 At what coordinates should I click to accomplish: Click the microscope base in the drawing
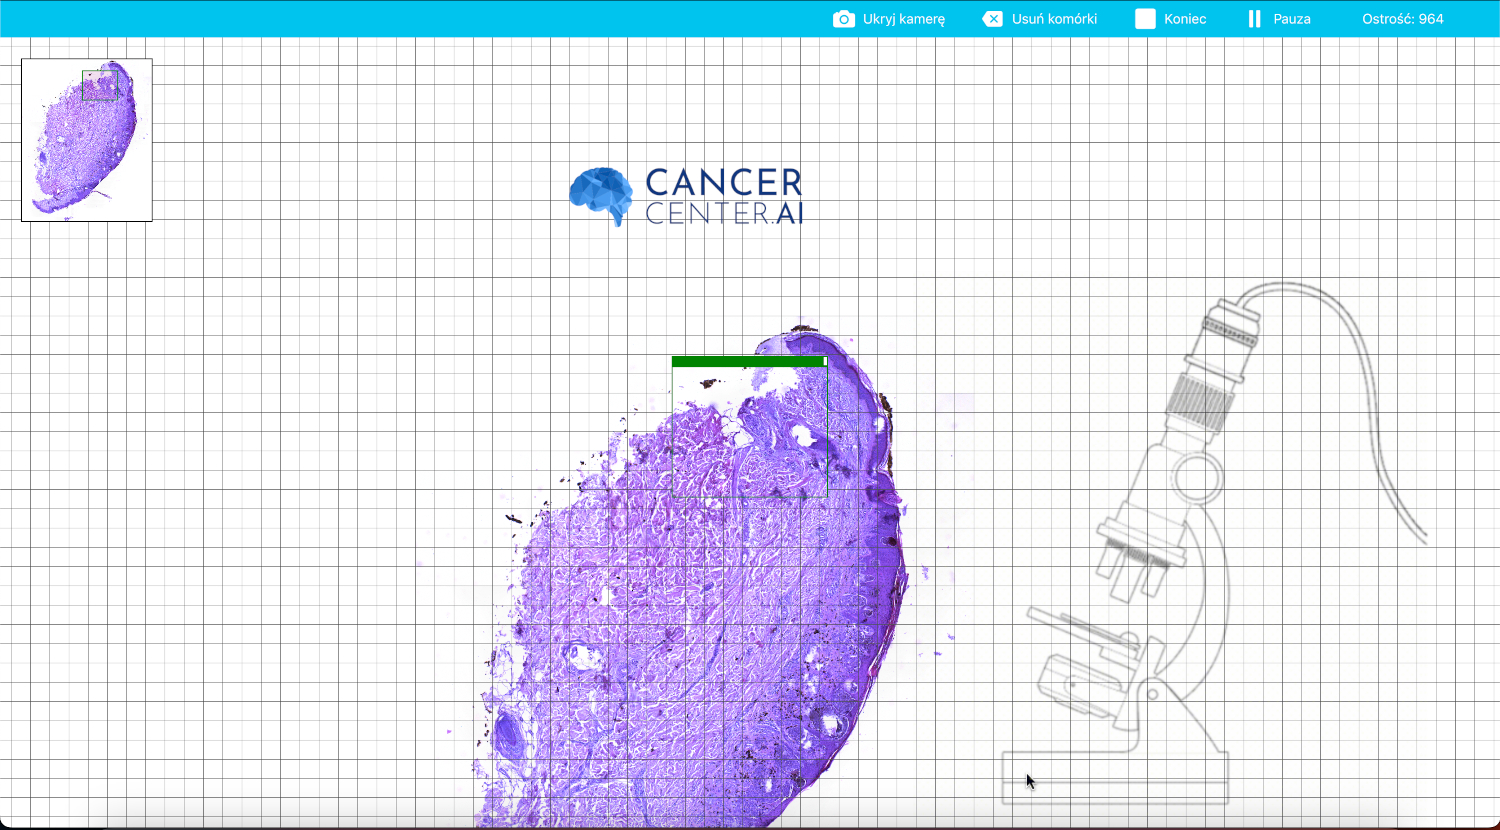click(x=1115, y=778)
